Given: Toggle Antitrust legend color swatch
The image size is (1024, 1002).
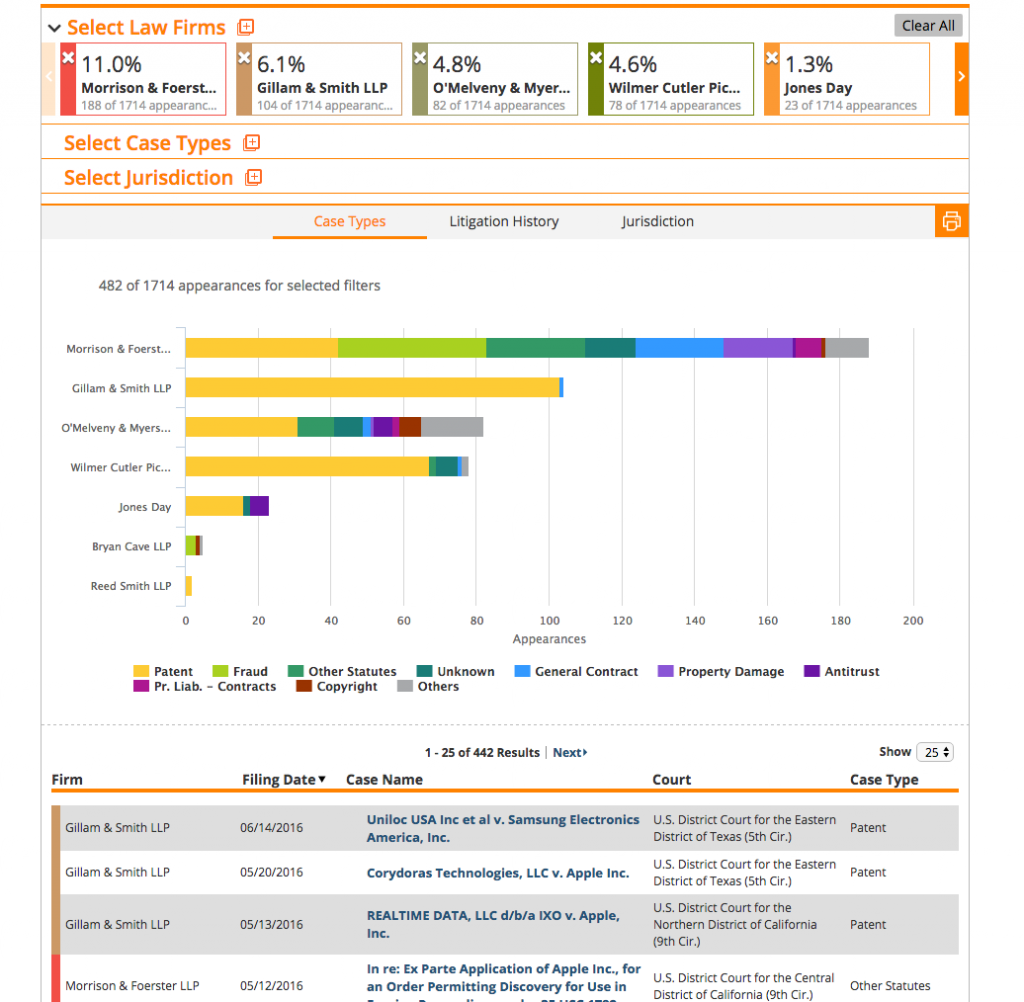Looking at the screenshot, I should pyautogui.click(x=812, y=671).
